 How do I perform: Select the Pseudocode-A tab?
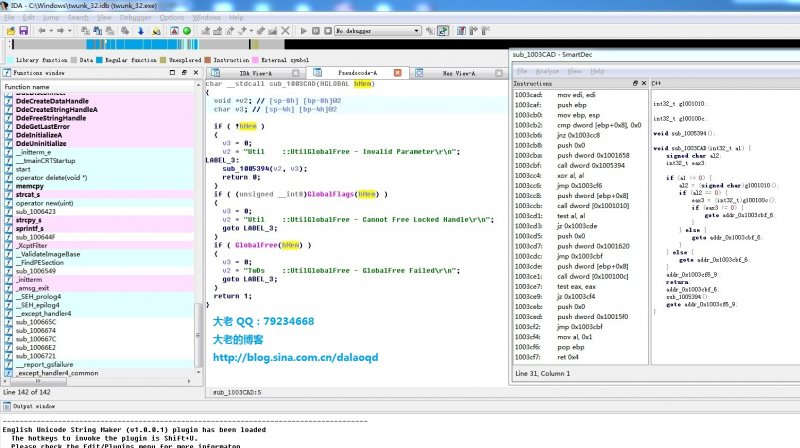pyautogui.click(x=357, y=73)
